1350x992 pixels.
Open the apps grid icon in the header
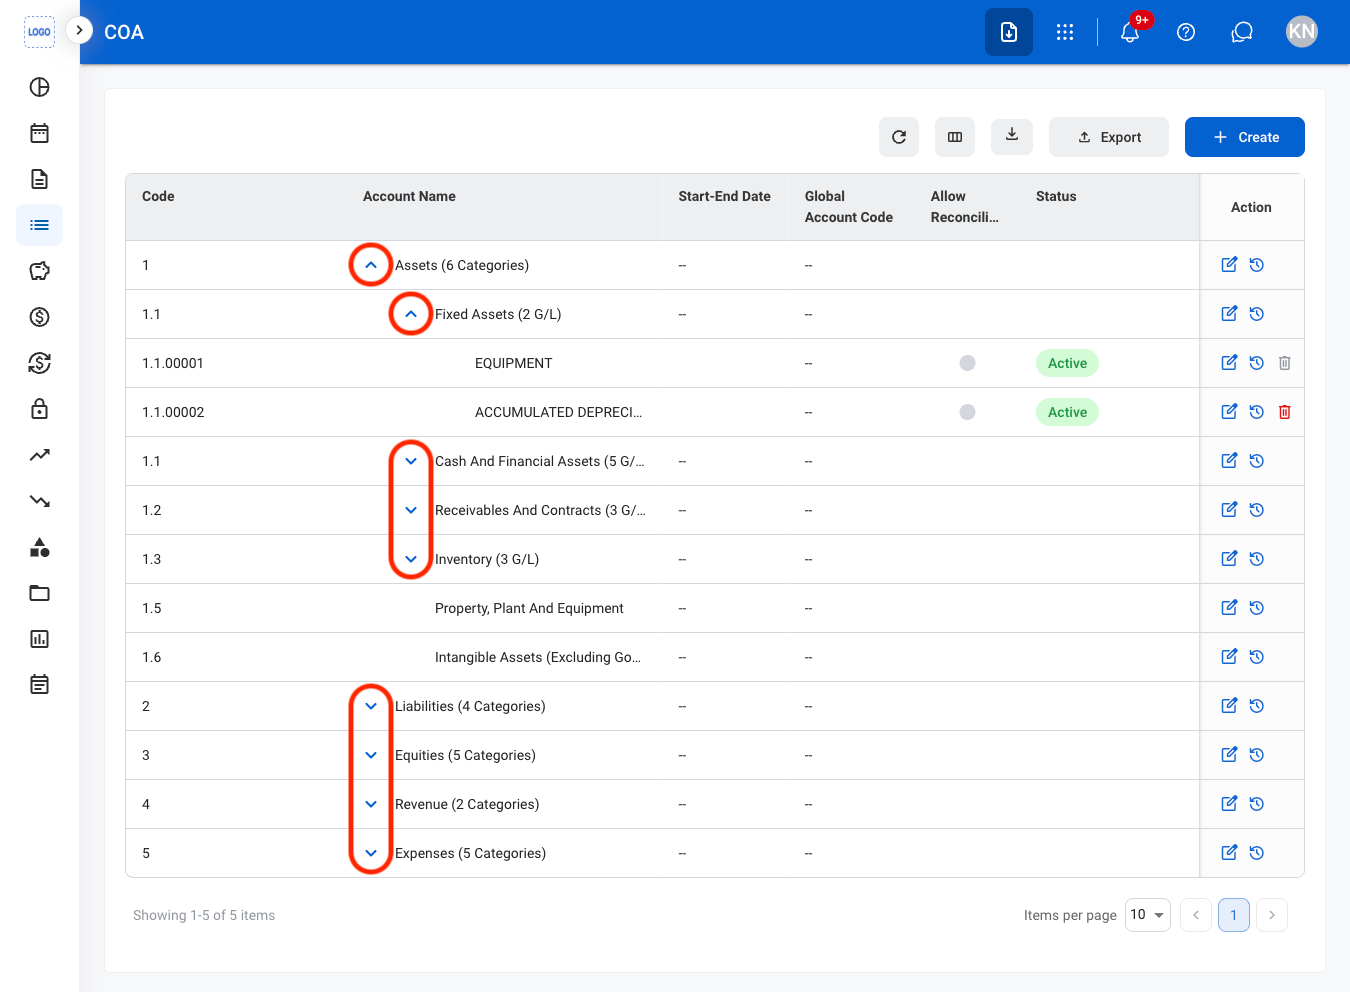(x=1065, y=32)
